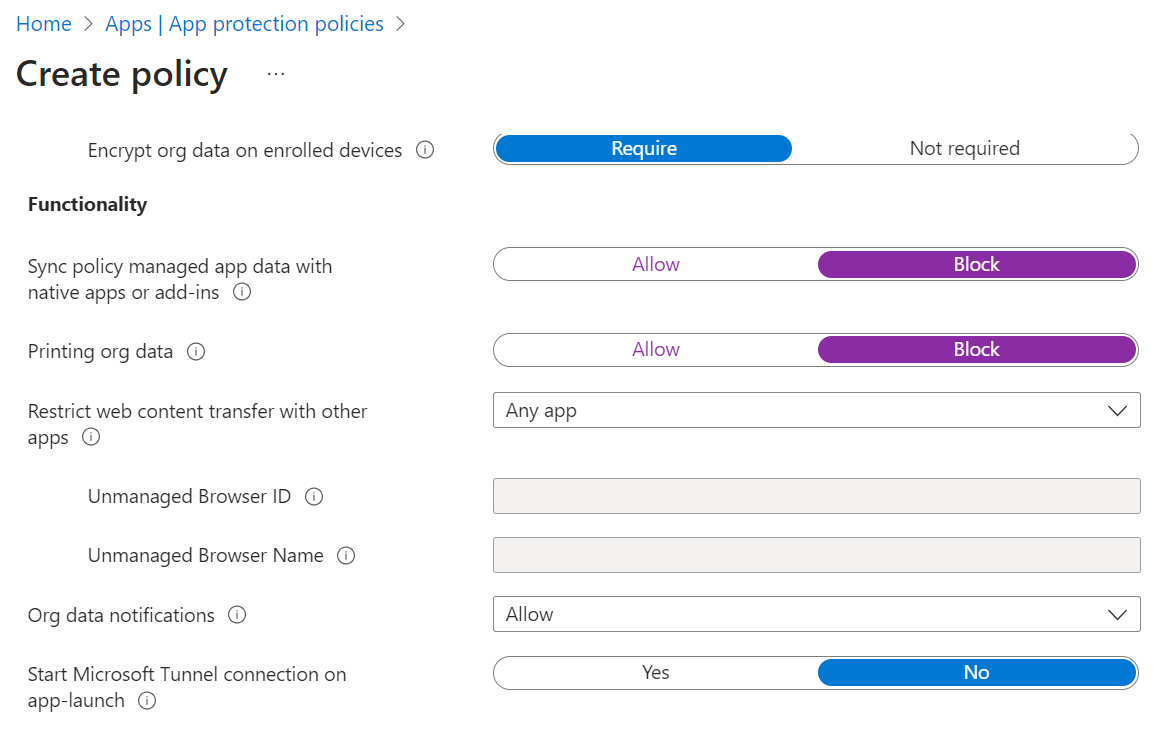This screenshot has height=736, width=1171.
Task: Click the Org data notifications info icon
Action: click(237, 615)
